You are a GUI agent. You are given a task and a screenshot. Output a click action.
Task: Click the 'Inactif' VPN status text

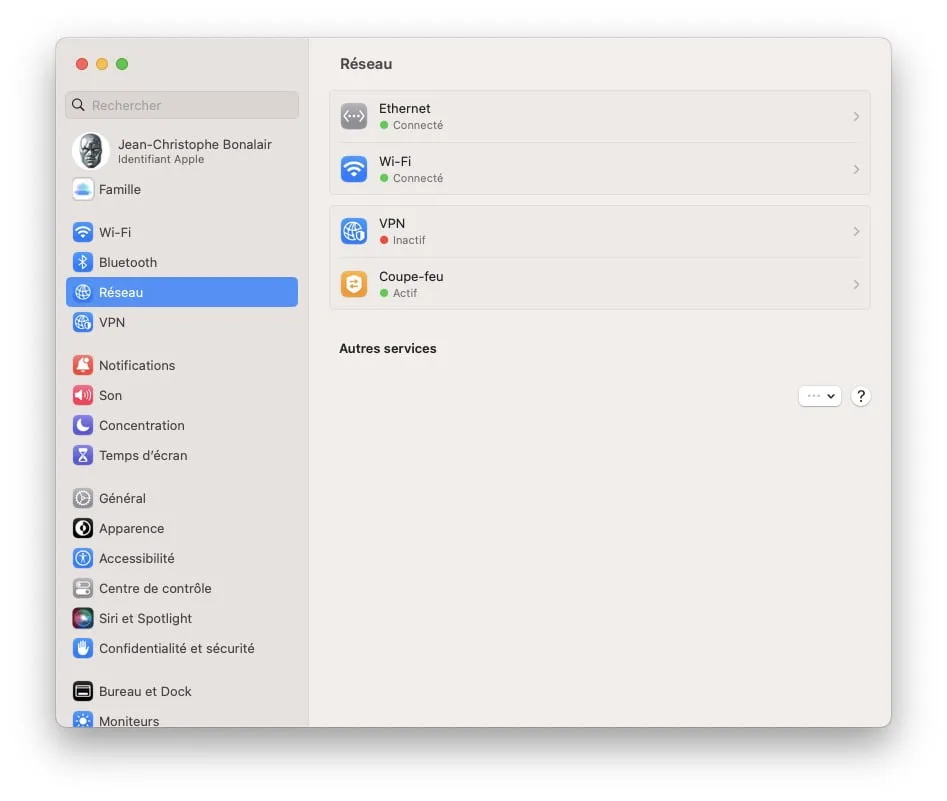[x=409, y=240]
